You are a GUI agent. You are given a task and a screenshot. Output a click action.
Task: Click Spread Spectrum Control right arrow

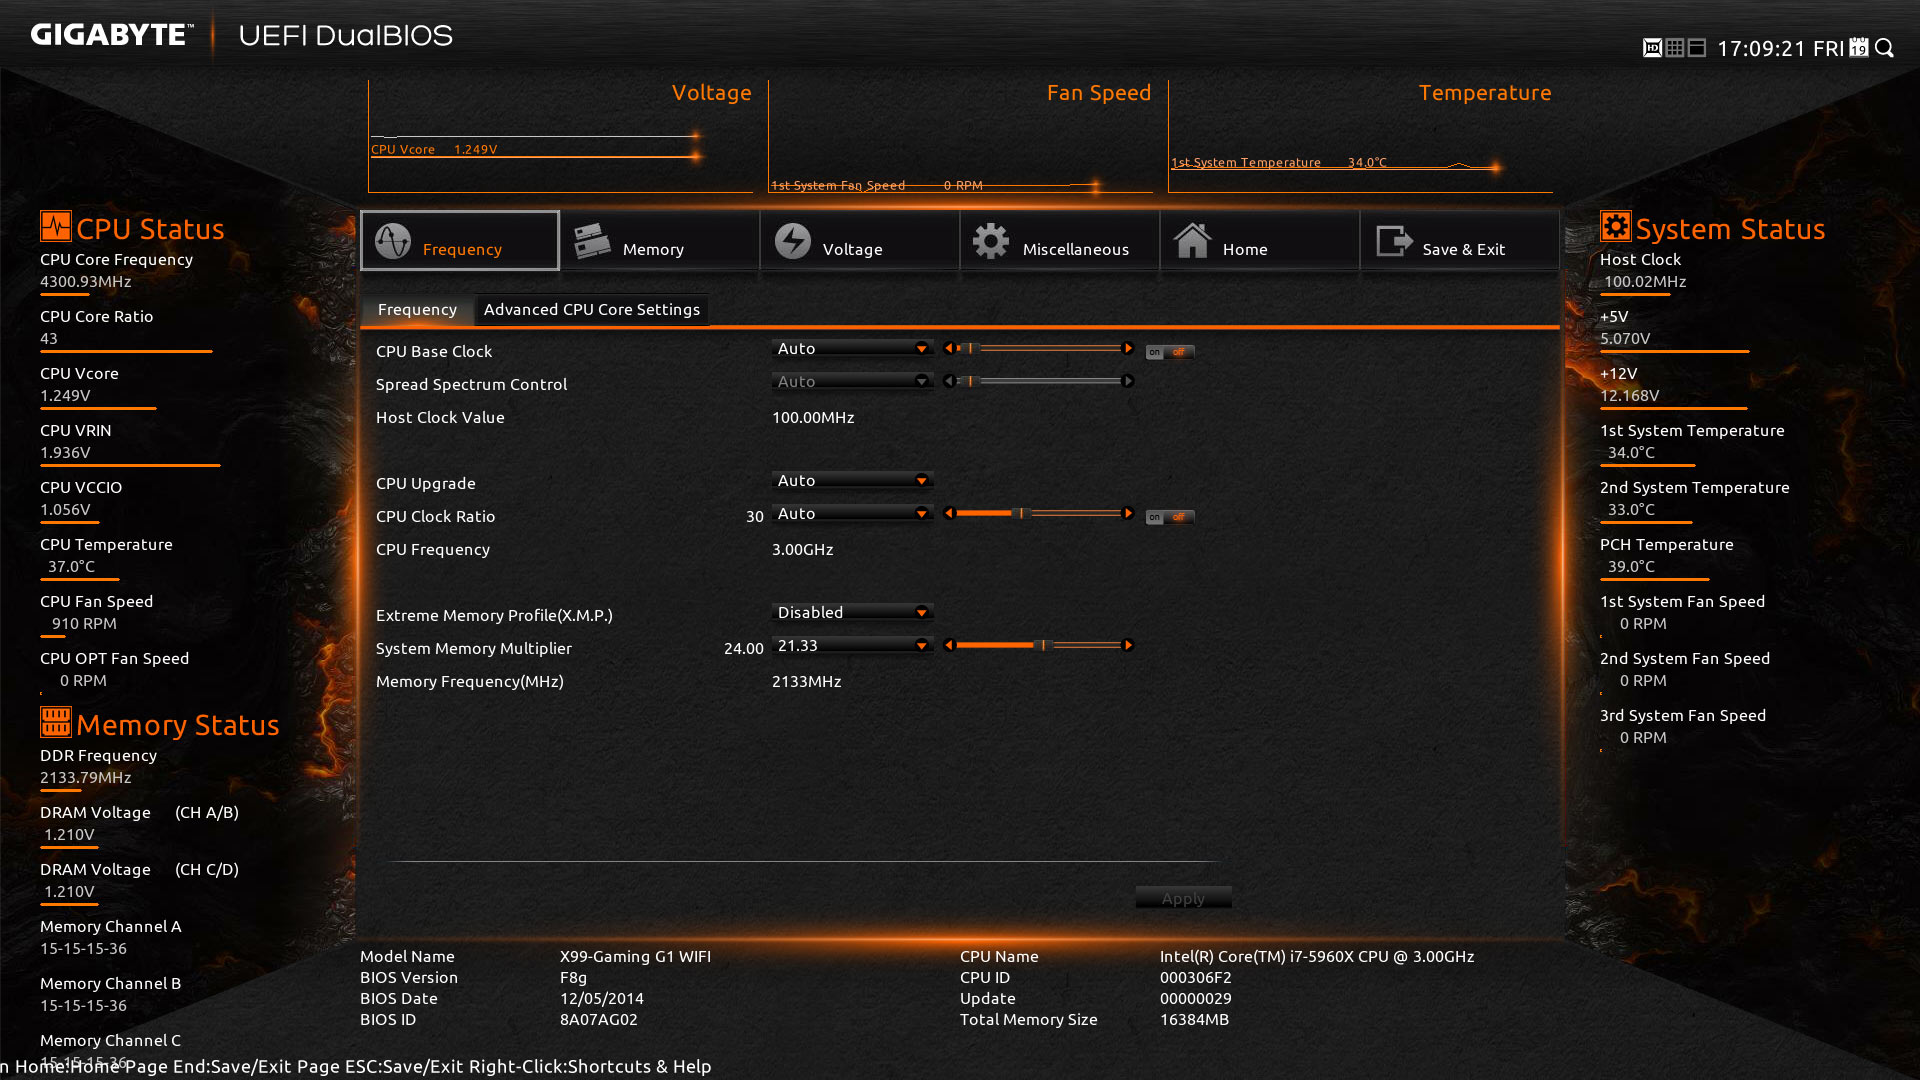click(1128, 381)
